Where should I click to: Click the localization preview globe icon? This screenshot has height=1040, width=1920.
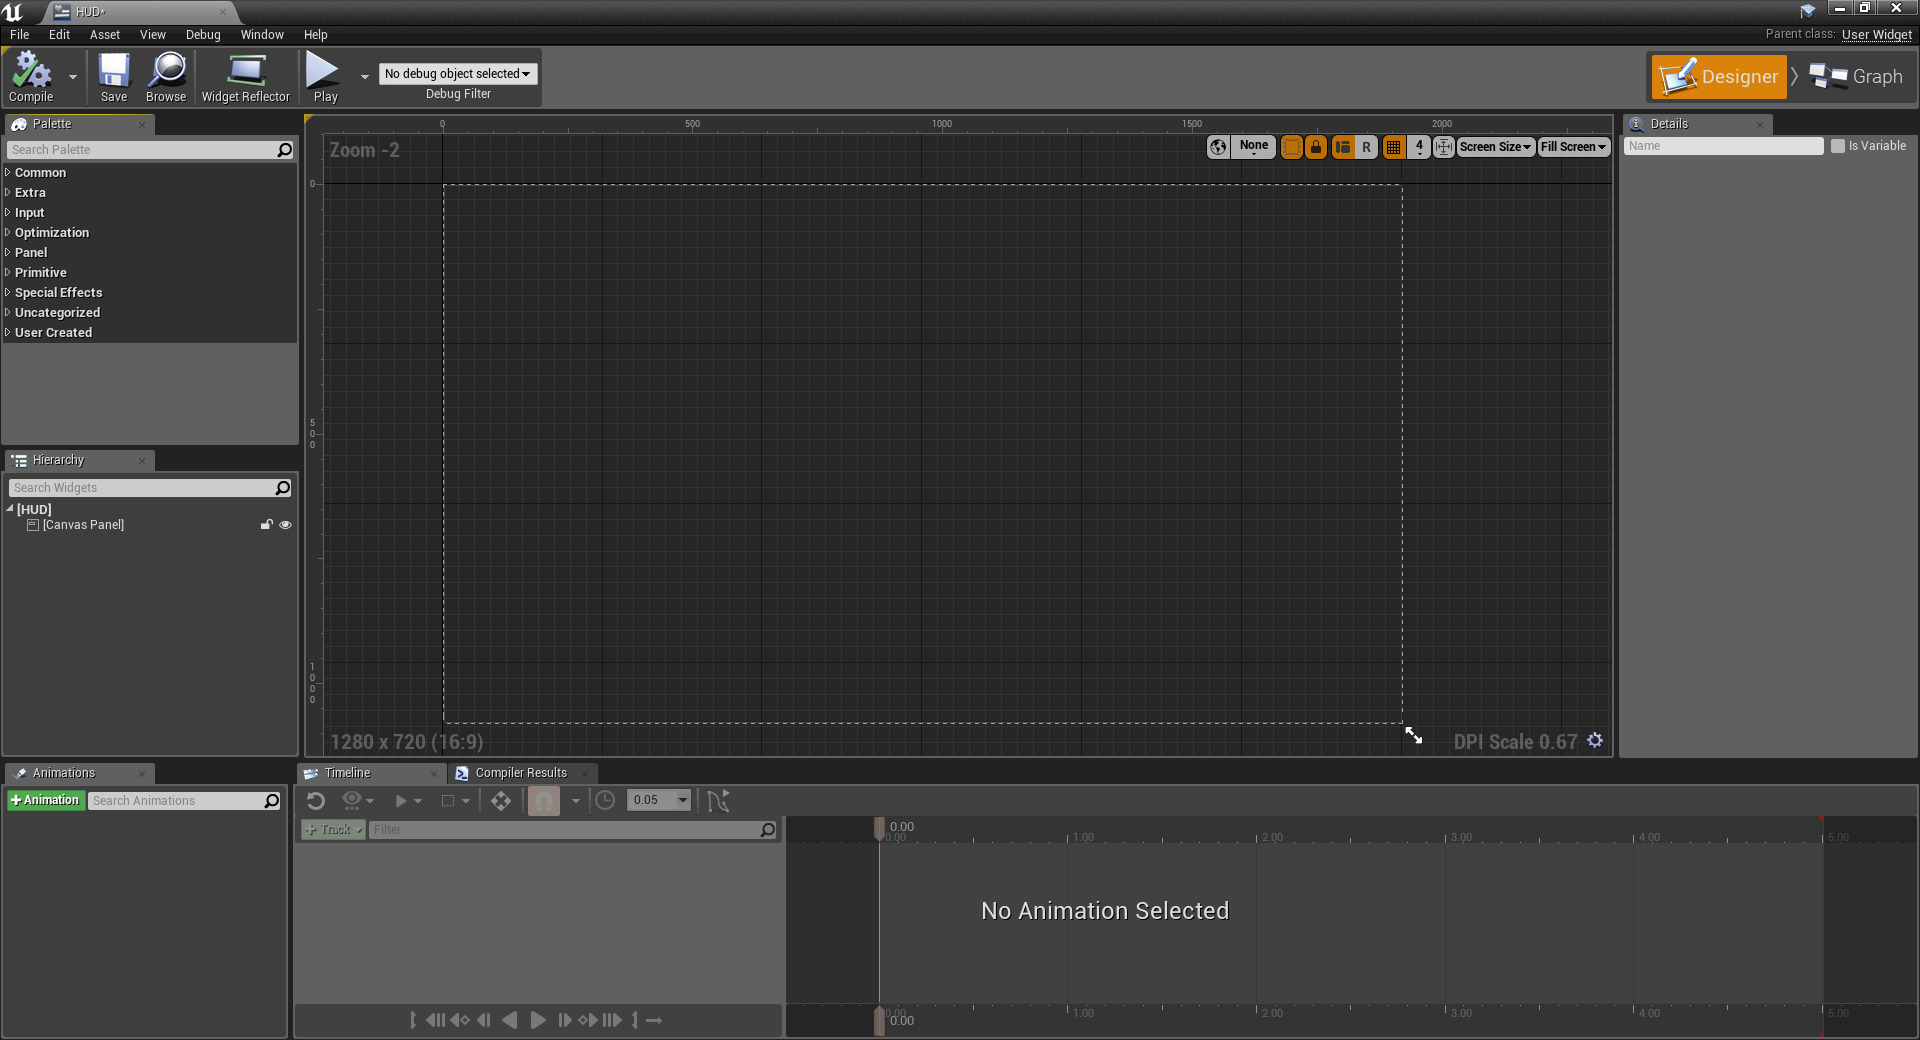click(x=1218, y=146)
